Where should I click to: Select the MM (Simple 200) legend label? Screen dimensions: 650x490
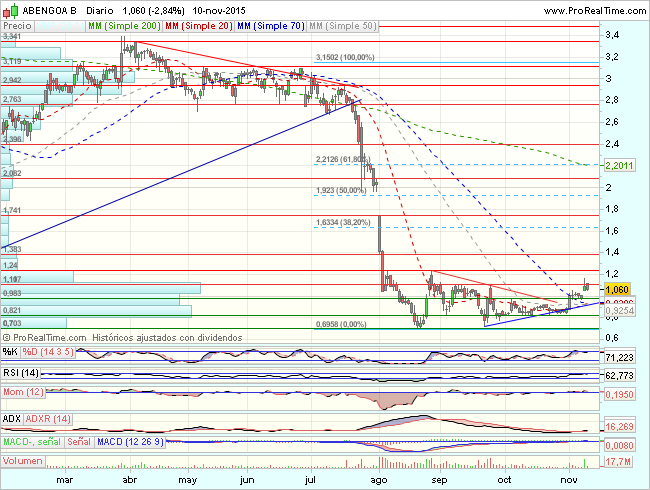(124, 26)
